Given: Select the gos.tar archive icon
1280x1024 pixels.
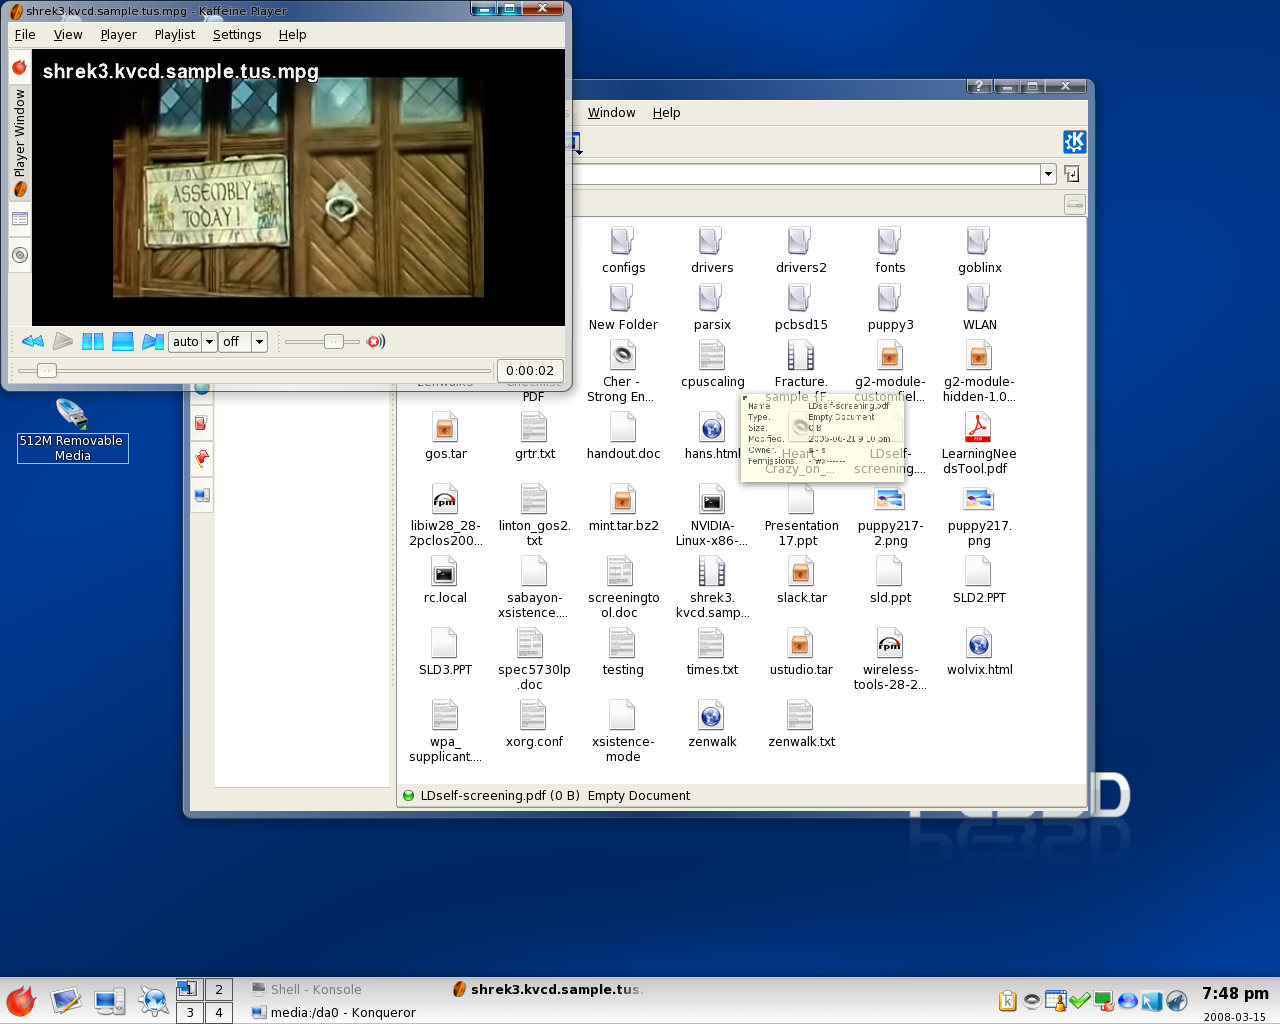Looking at the screenshot, I should point(445,427).
